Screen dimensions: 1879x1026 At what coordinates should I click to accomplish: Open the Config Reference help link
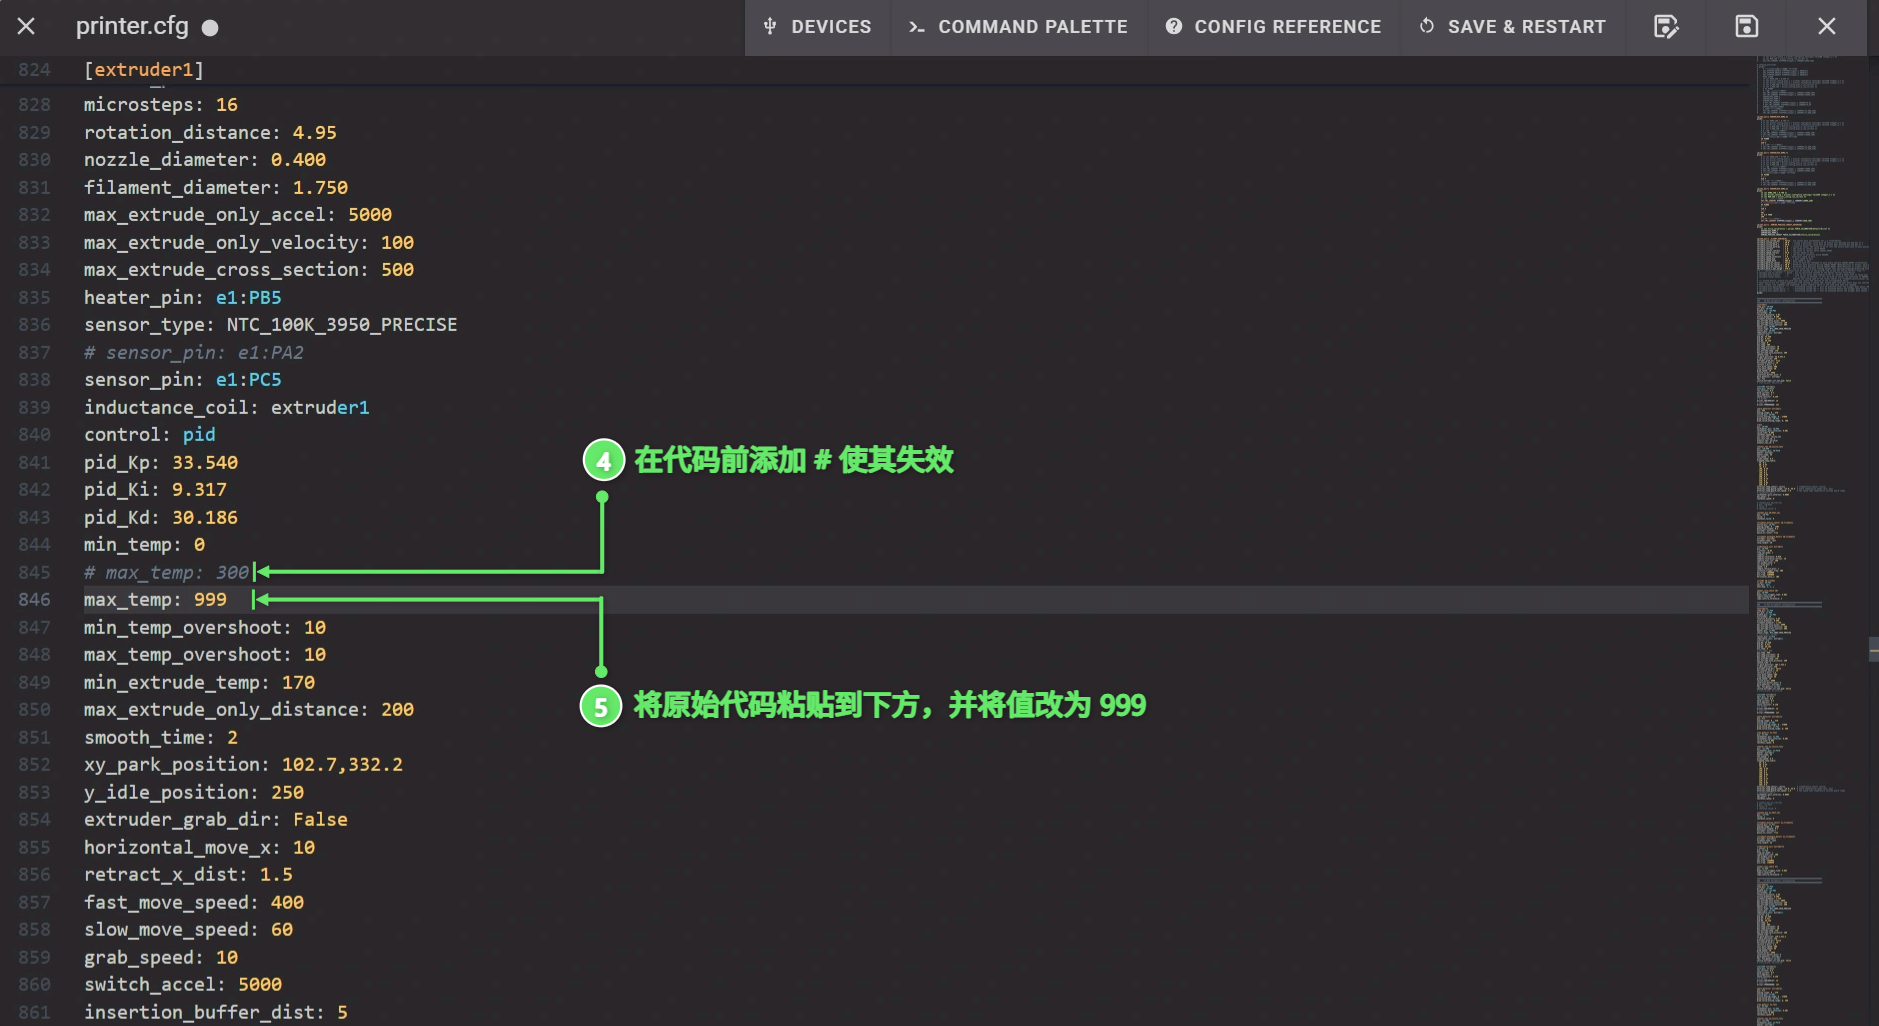pyautogui.click(x=1273, y=27)
